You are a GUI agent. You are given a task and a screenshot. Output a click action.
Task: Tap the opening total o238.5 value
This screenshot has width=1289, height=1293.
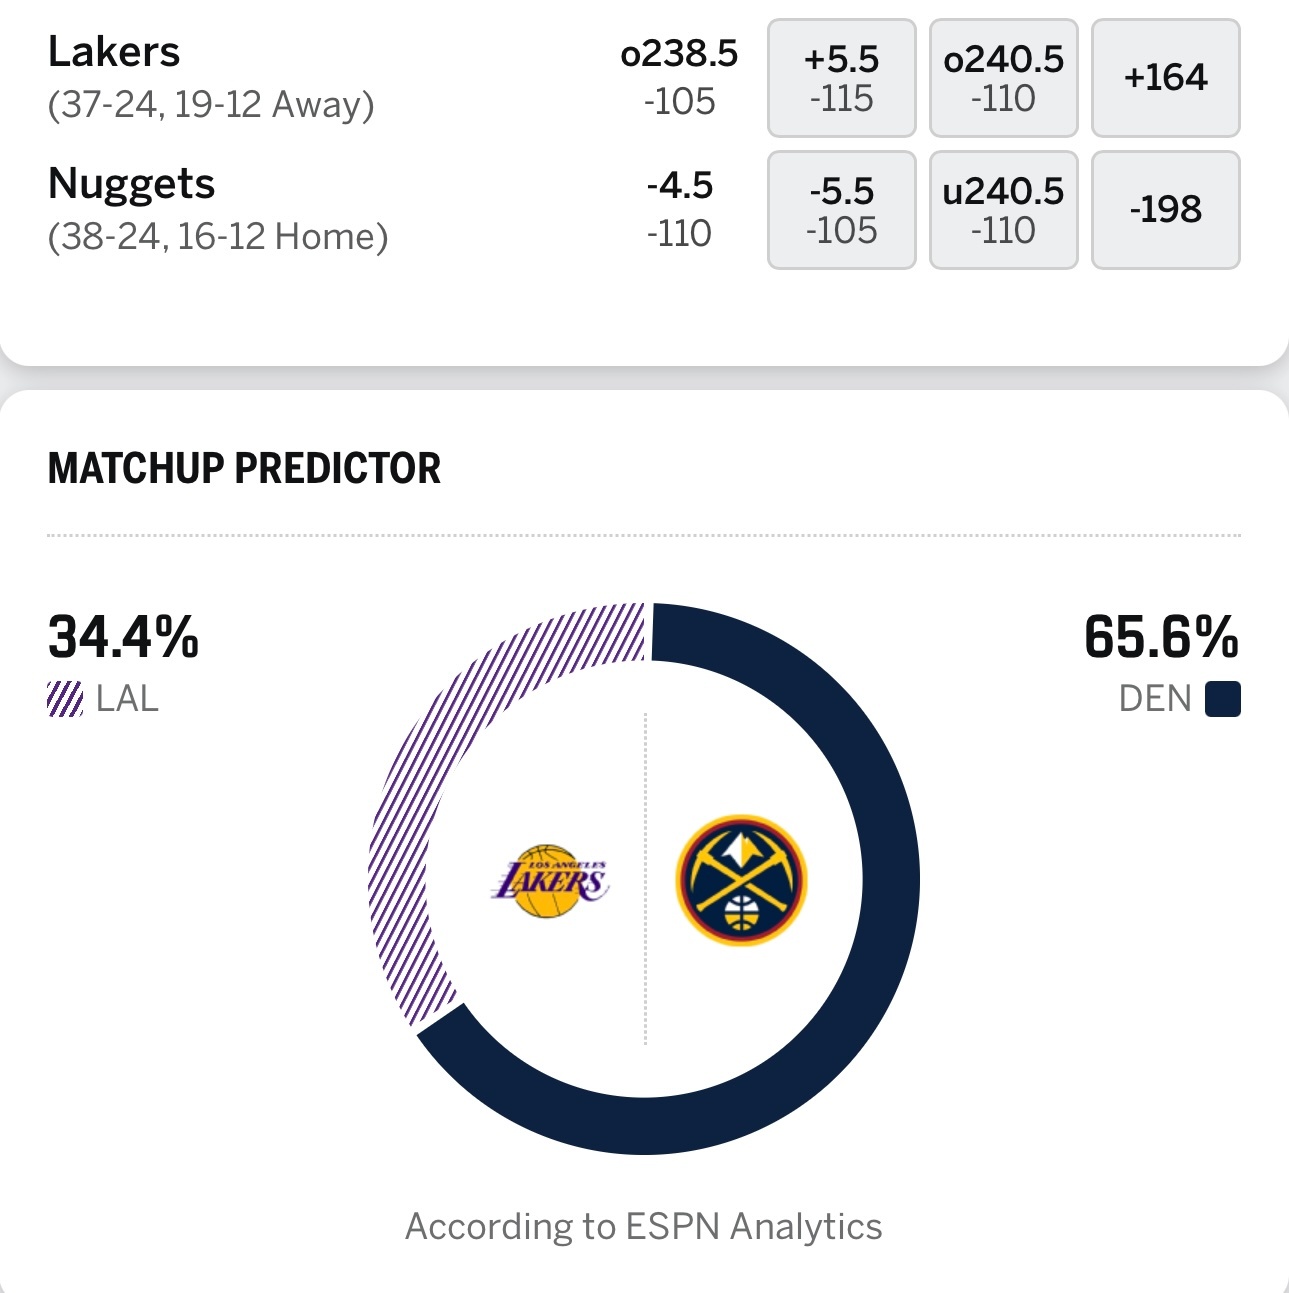click(679, 54)
